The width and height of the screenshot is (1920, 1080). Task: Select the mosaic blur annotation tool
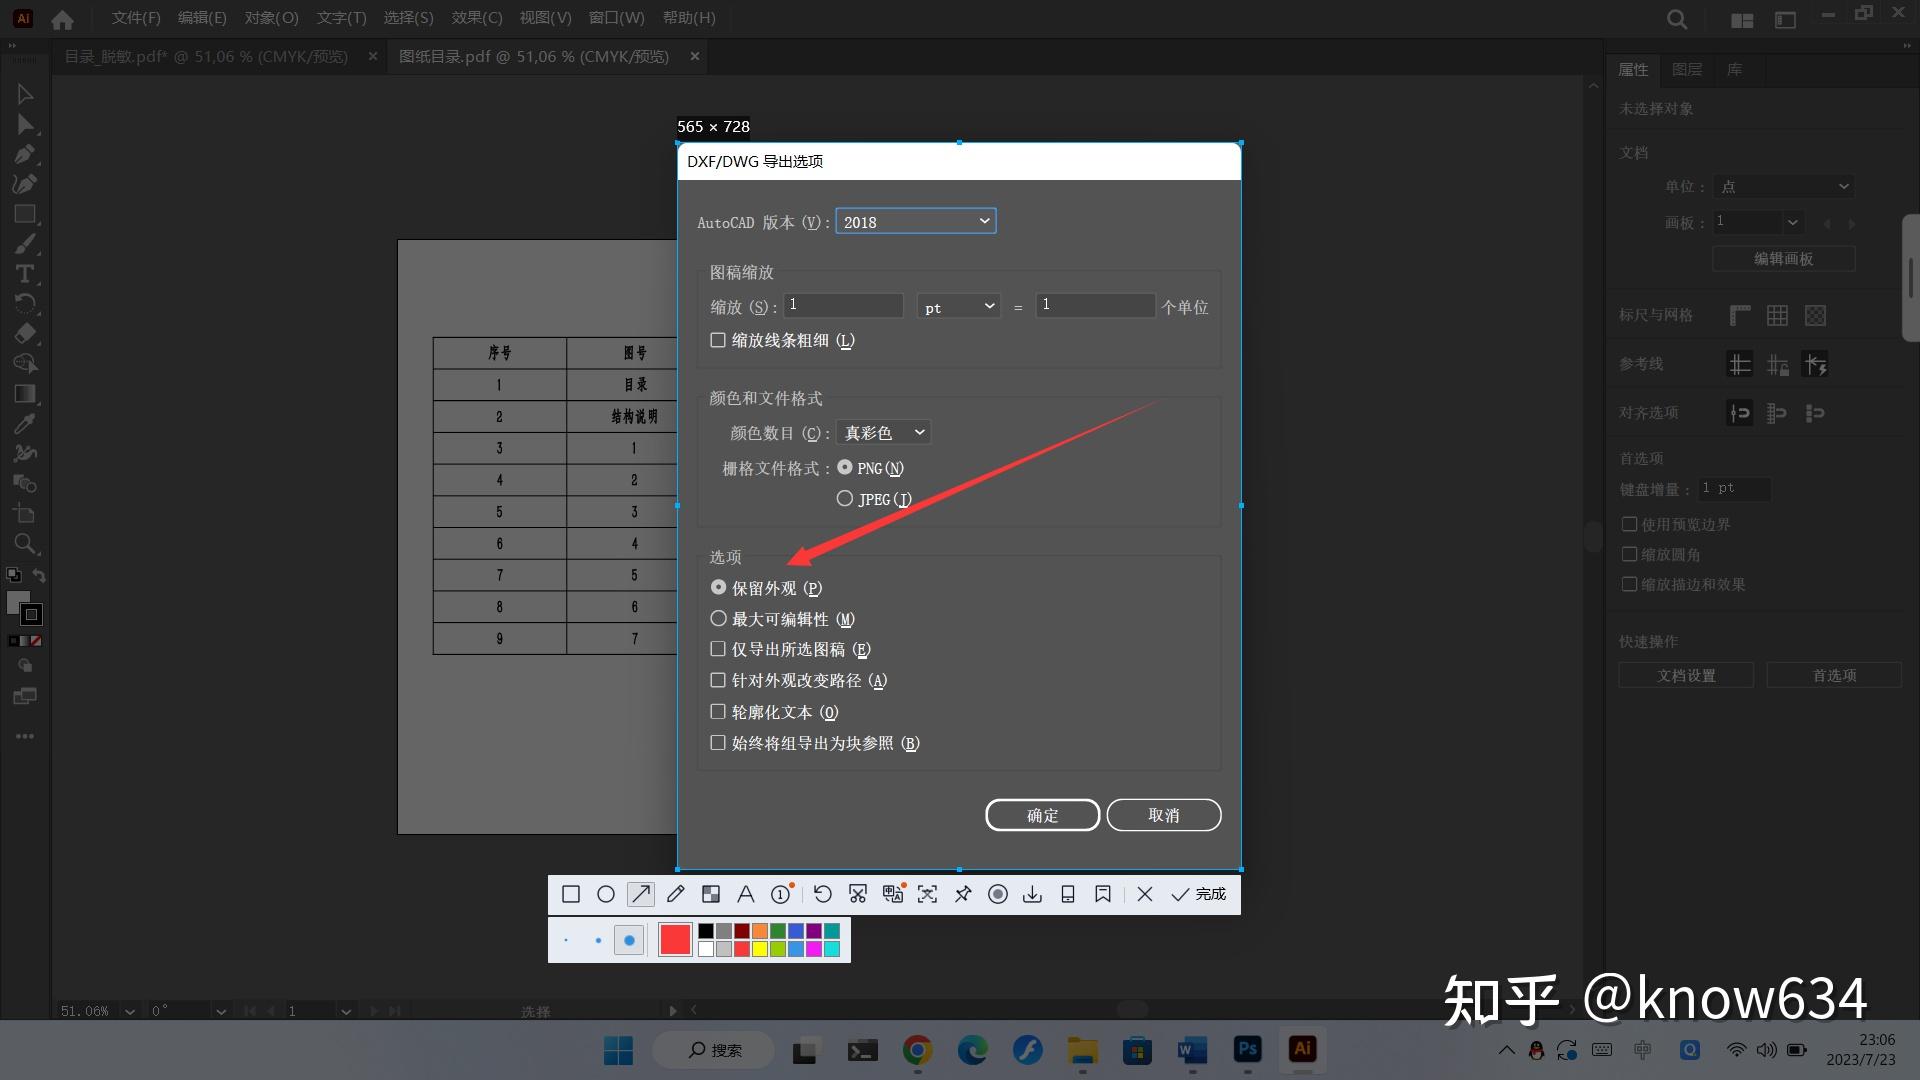pos(711,894)
